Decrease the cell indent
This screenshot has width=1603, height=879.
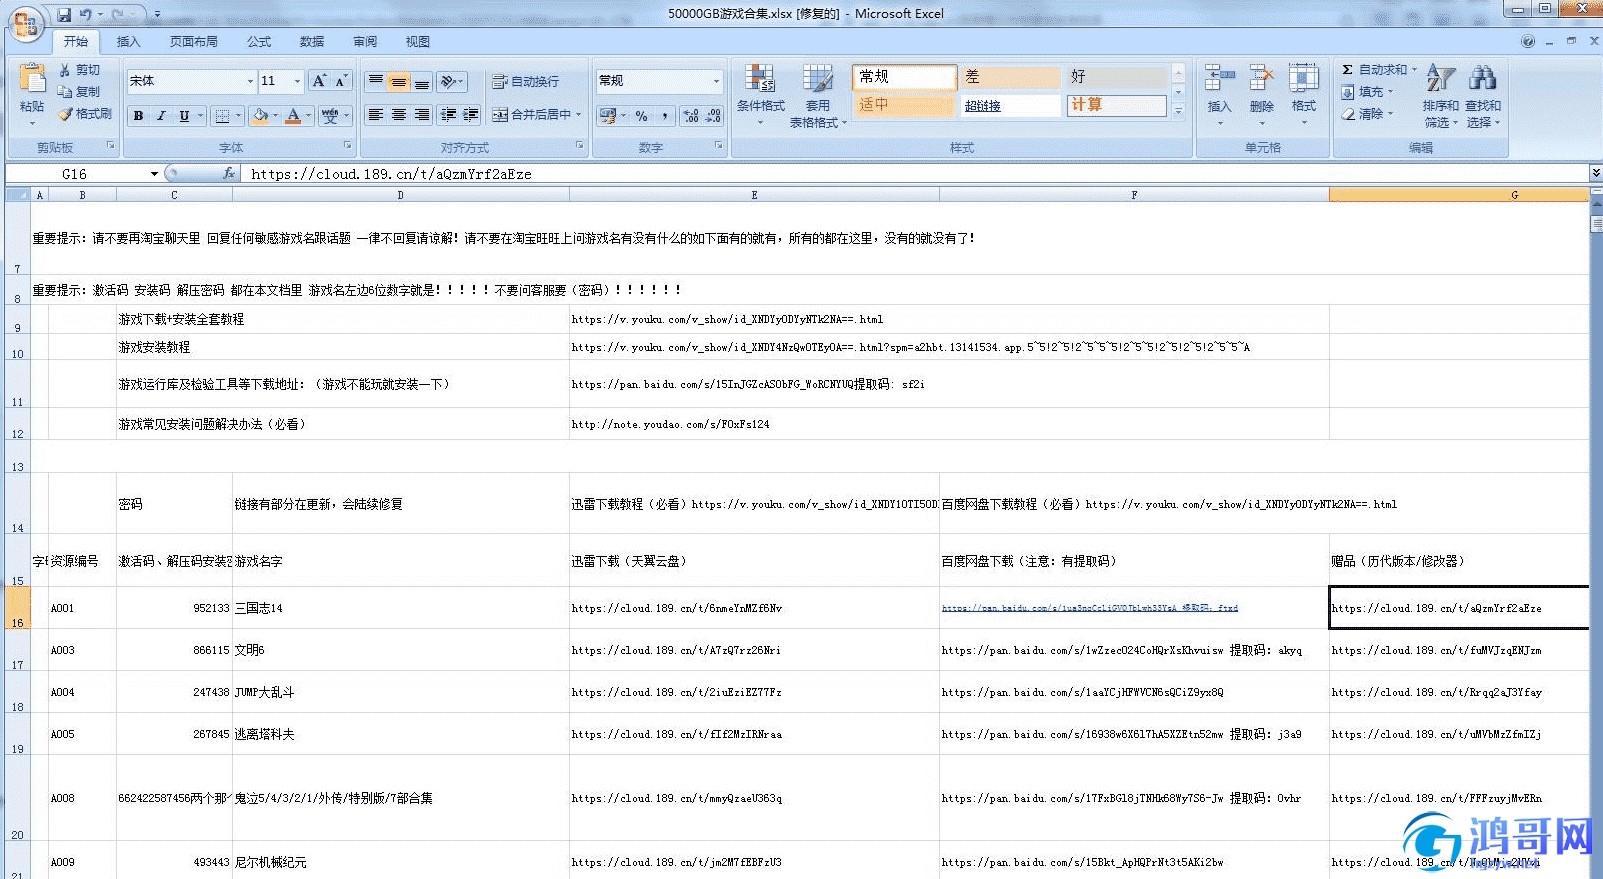click(x=448, y=115)
